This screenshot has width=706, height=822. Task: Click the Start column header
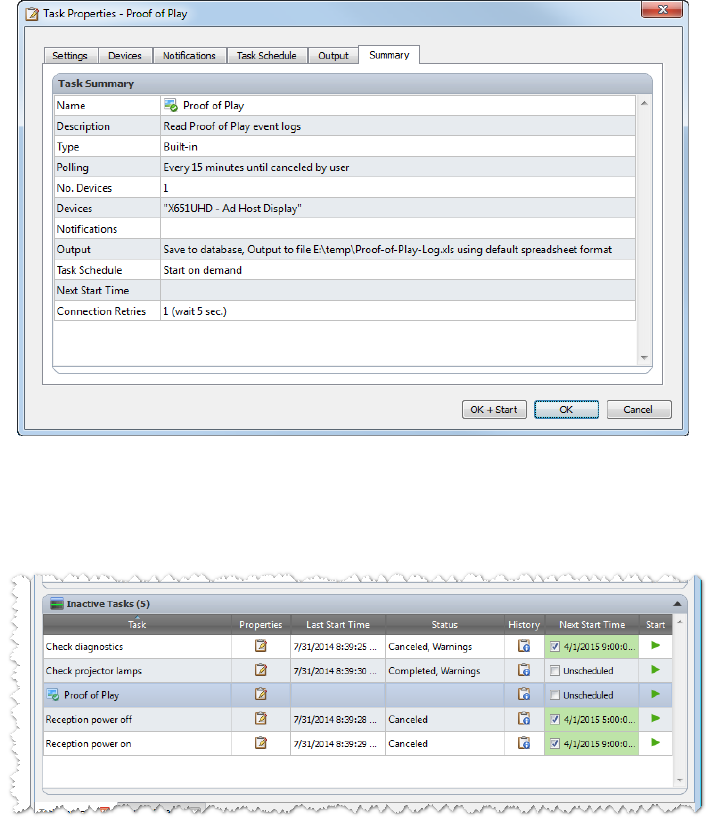[655, 624]
